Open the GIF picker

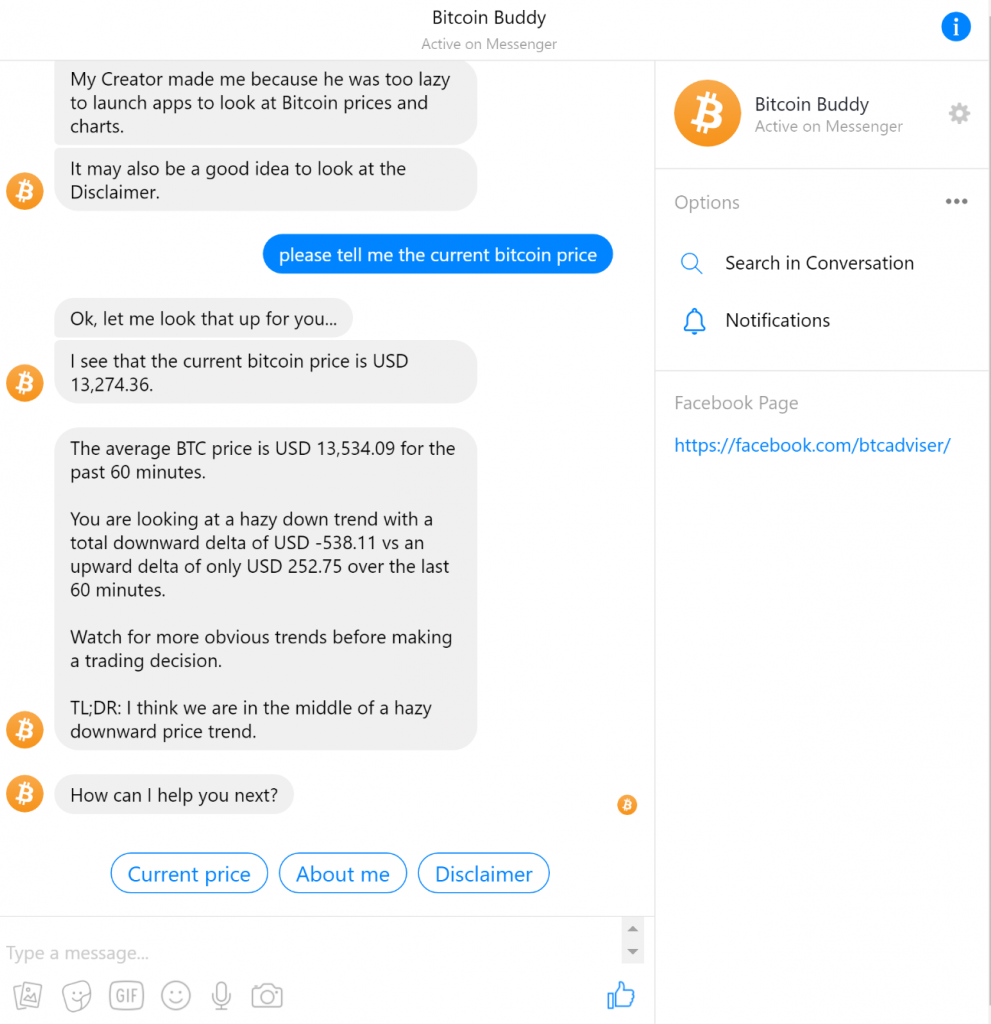[126, 996]
